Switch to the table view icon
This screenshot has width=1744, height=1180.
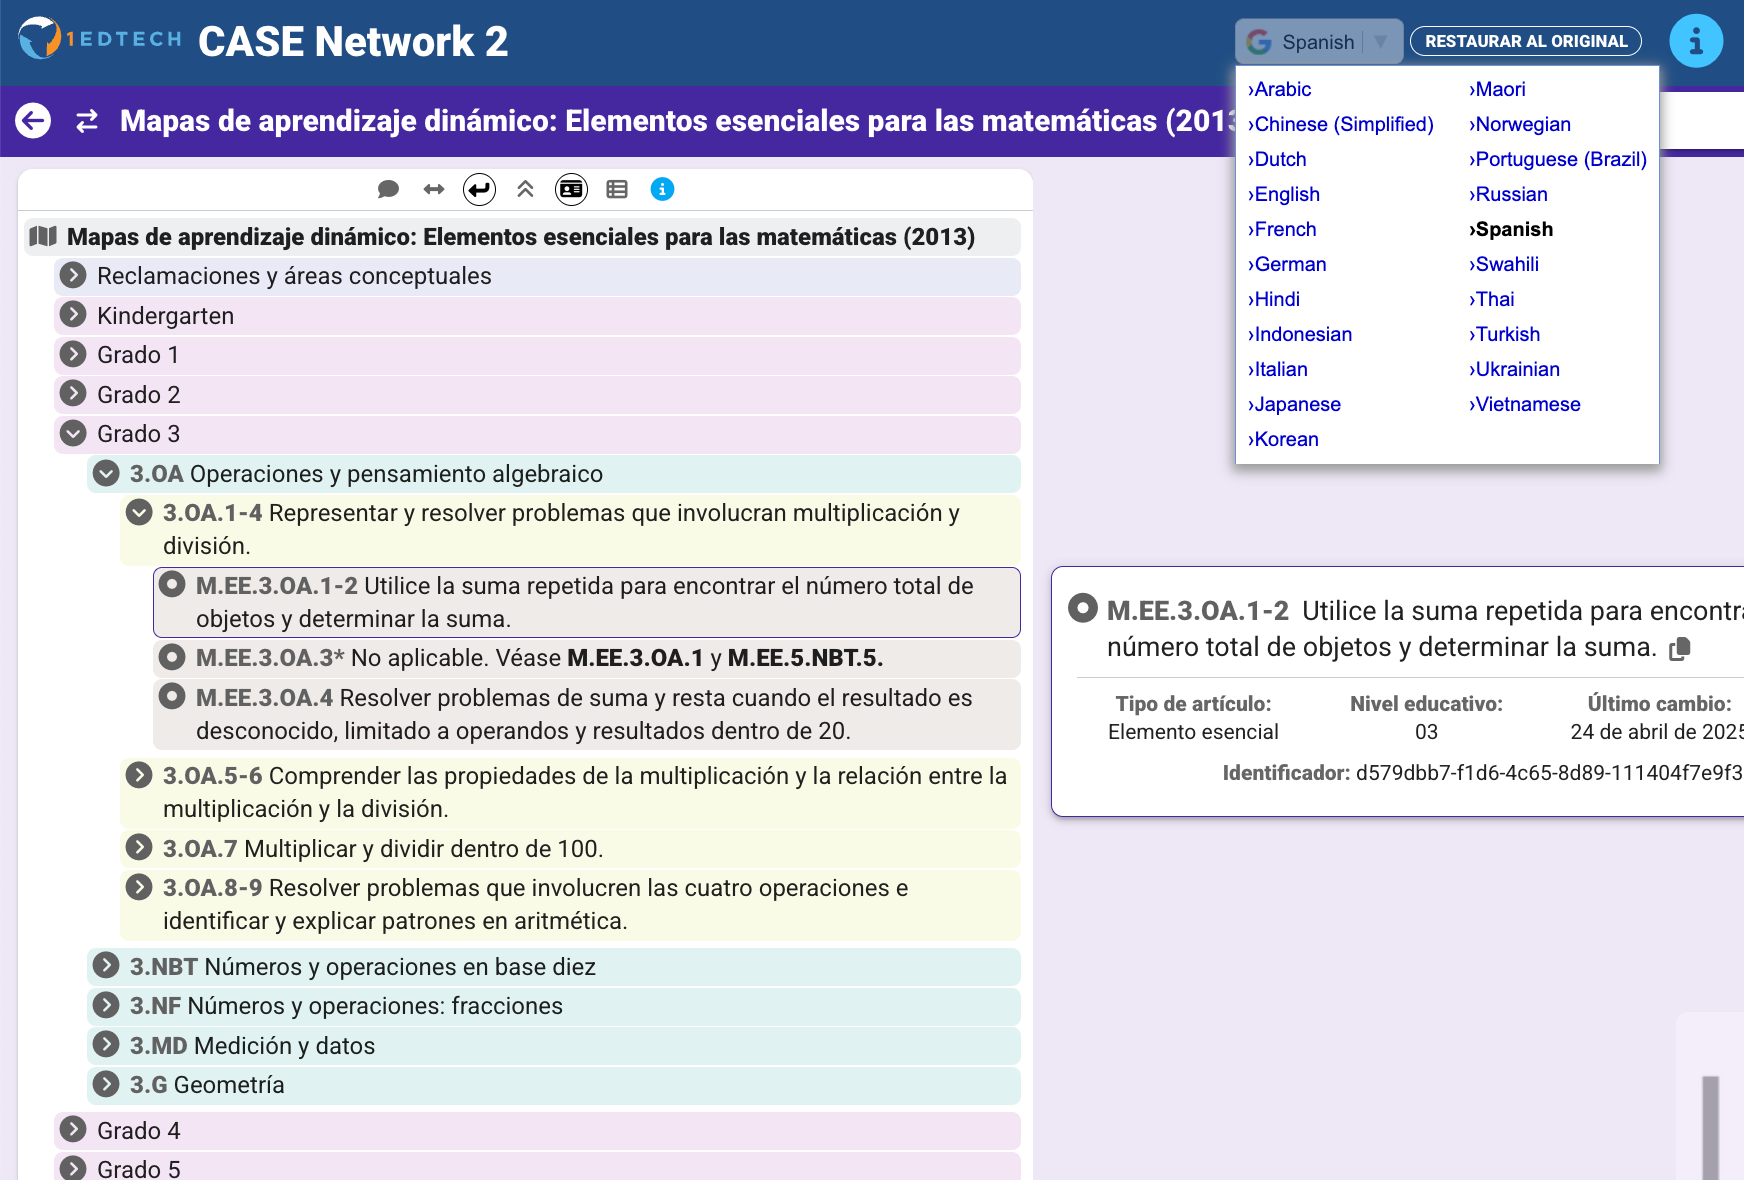point(617,189)
